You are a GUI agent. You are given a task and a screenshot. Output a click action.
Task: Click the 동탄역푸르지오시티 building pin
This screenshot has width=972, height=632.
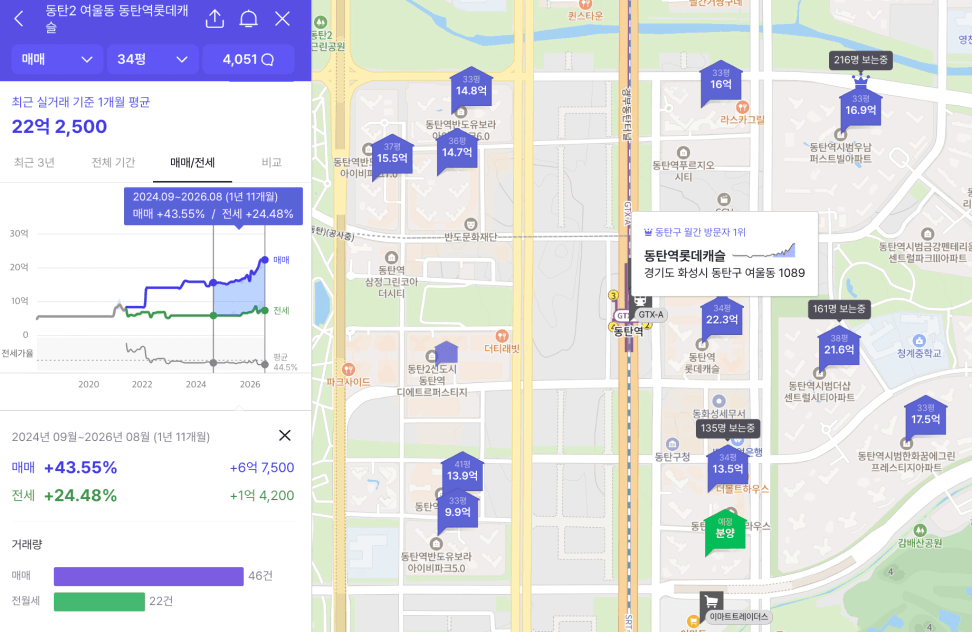point(683,152)
